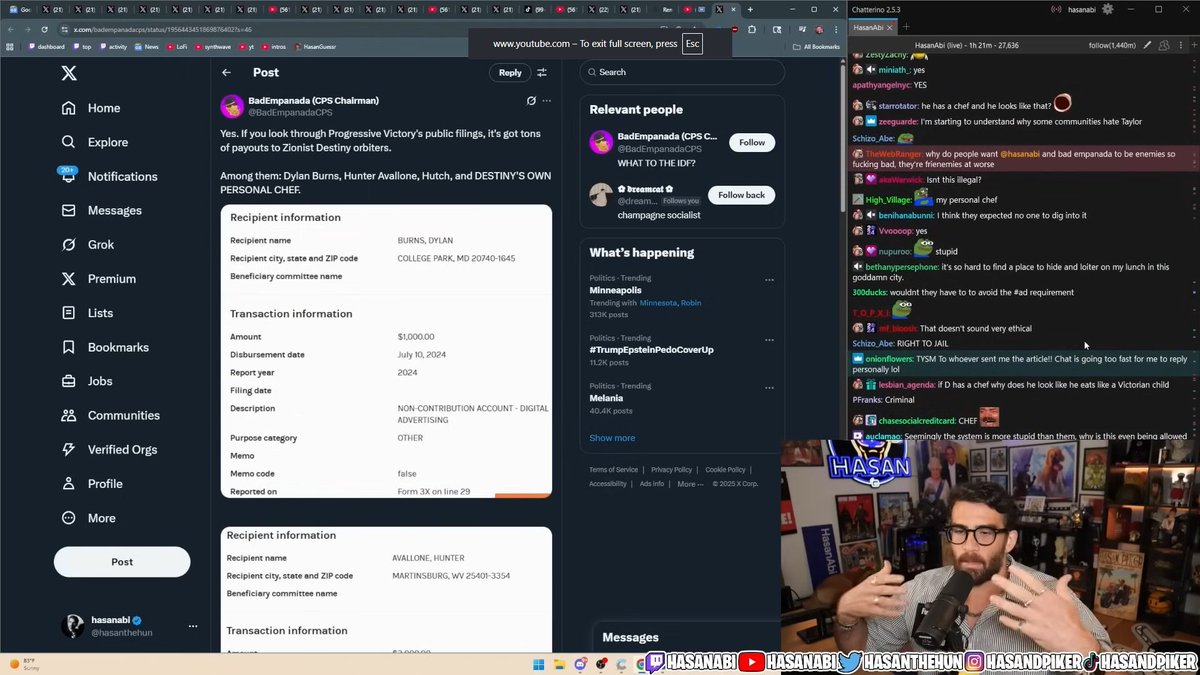Viewport: 1200px width, 675px height.
Task: Open Explore in X sidebar
Action: coord(95,142)
